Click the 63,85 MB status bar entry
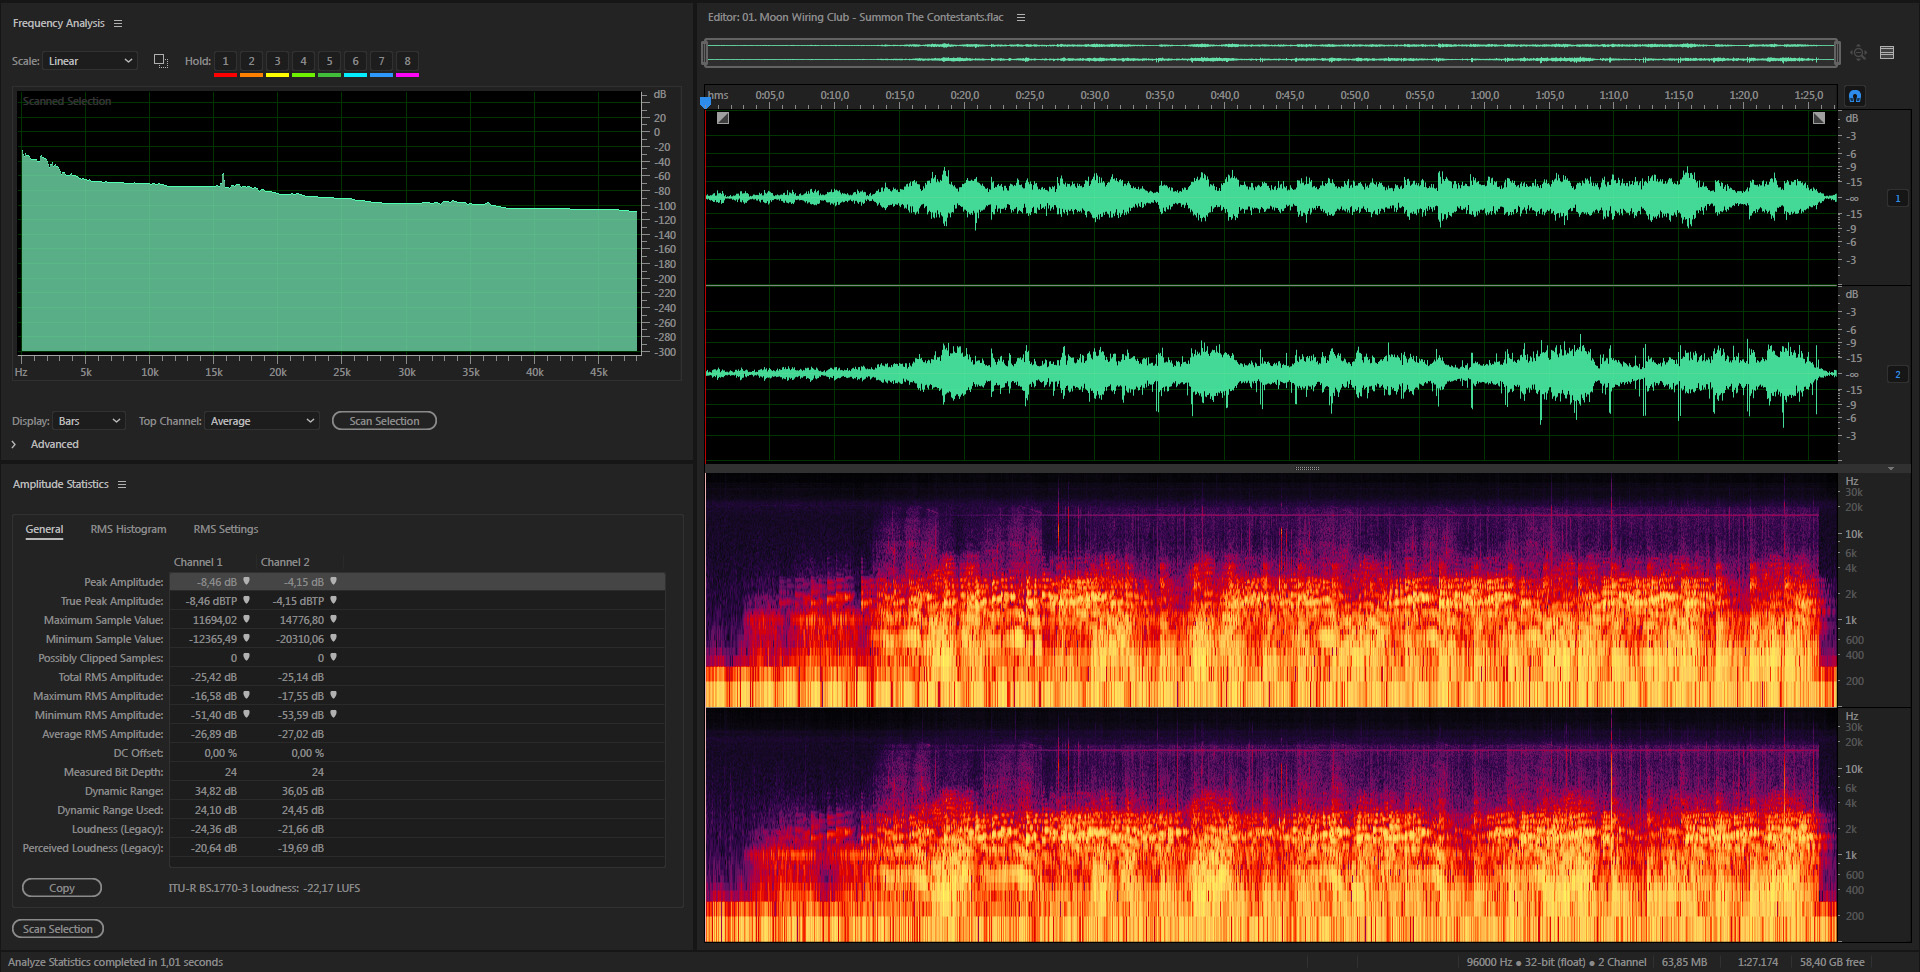This screenshot has width=1920, height=972. point(1684,962)
